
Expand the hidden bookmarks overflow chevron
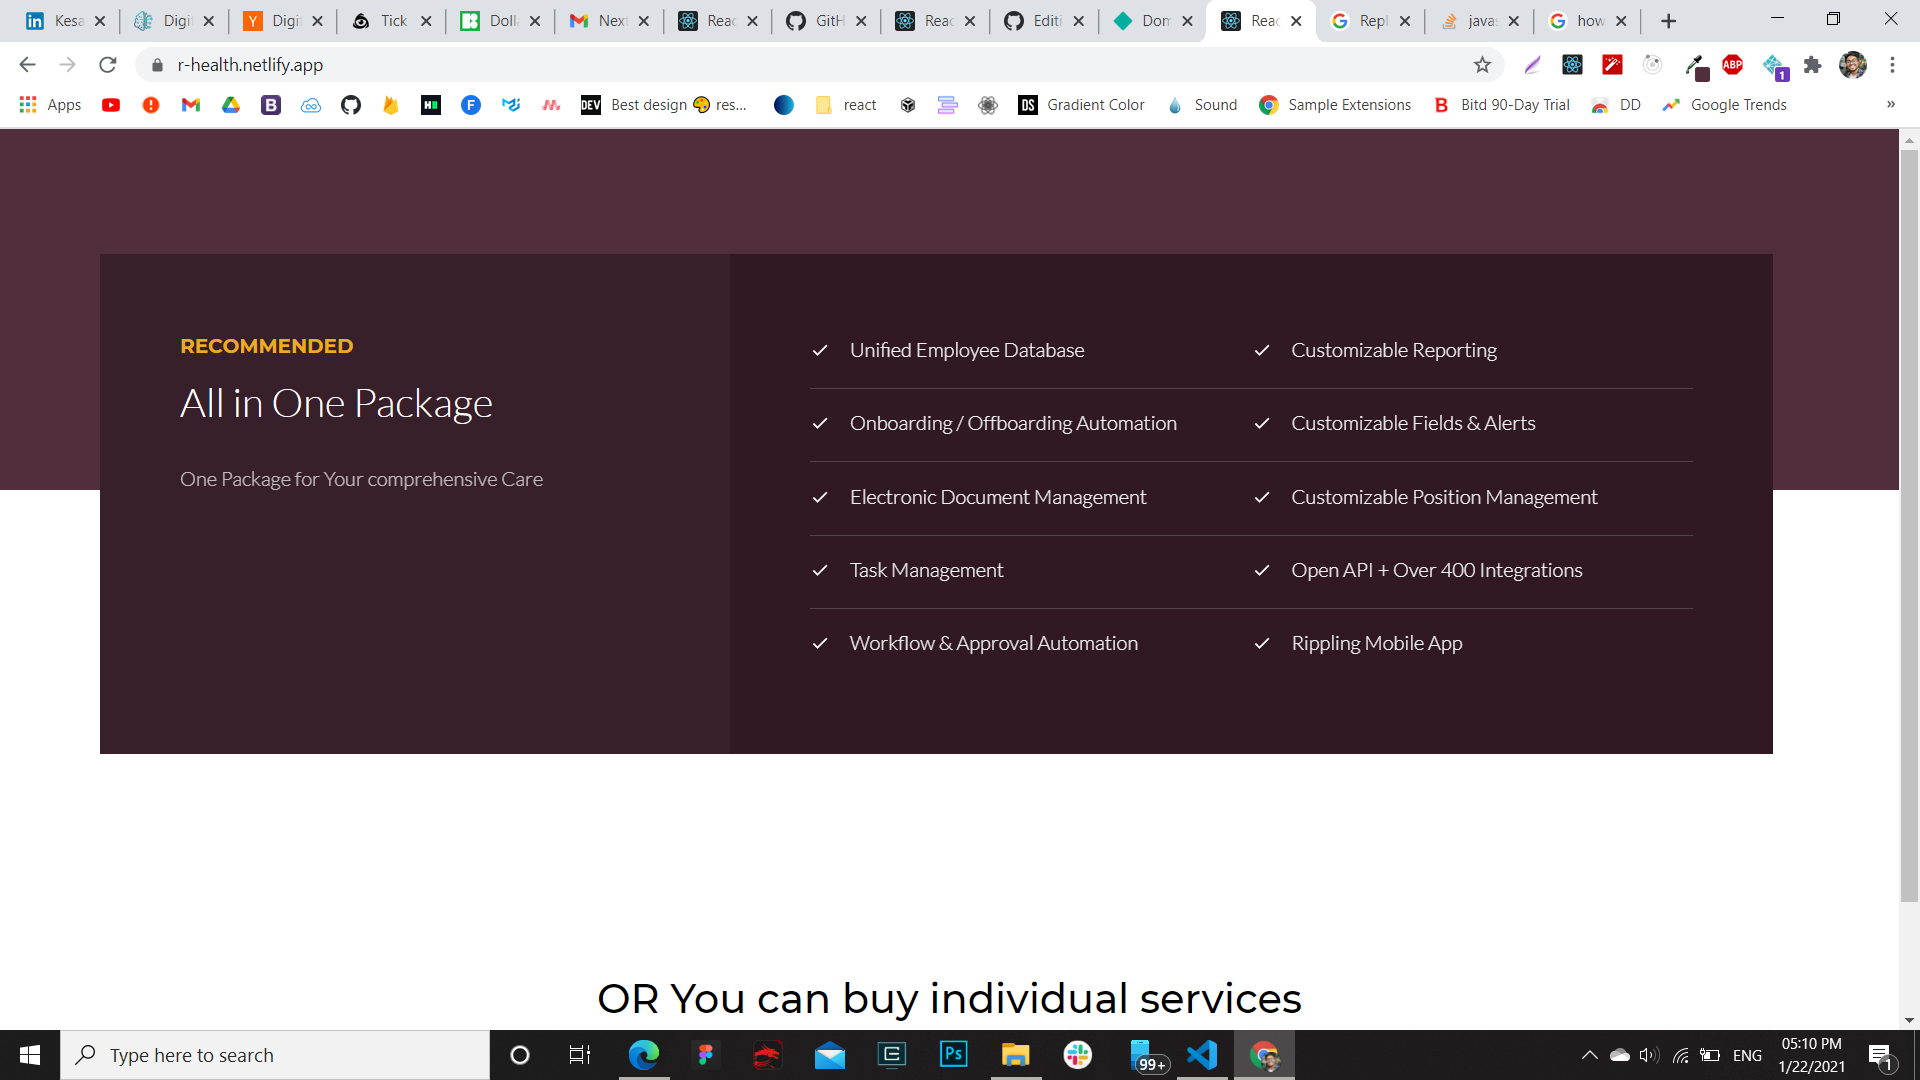pyautogui.click(x=1890, y=105)
